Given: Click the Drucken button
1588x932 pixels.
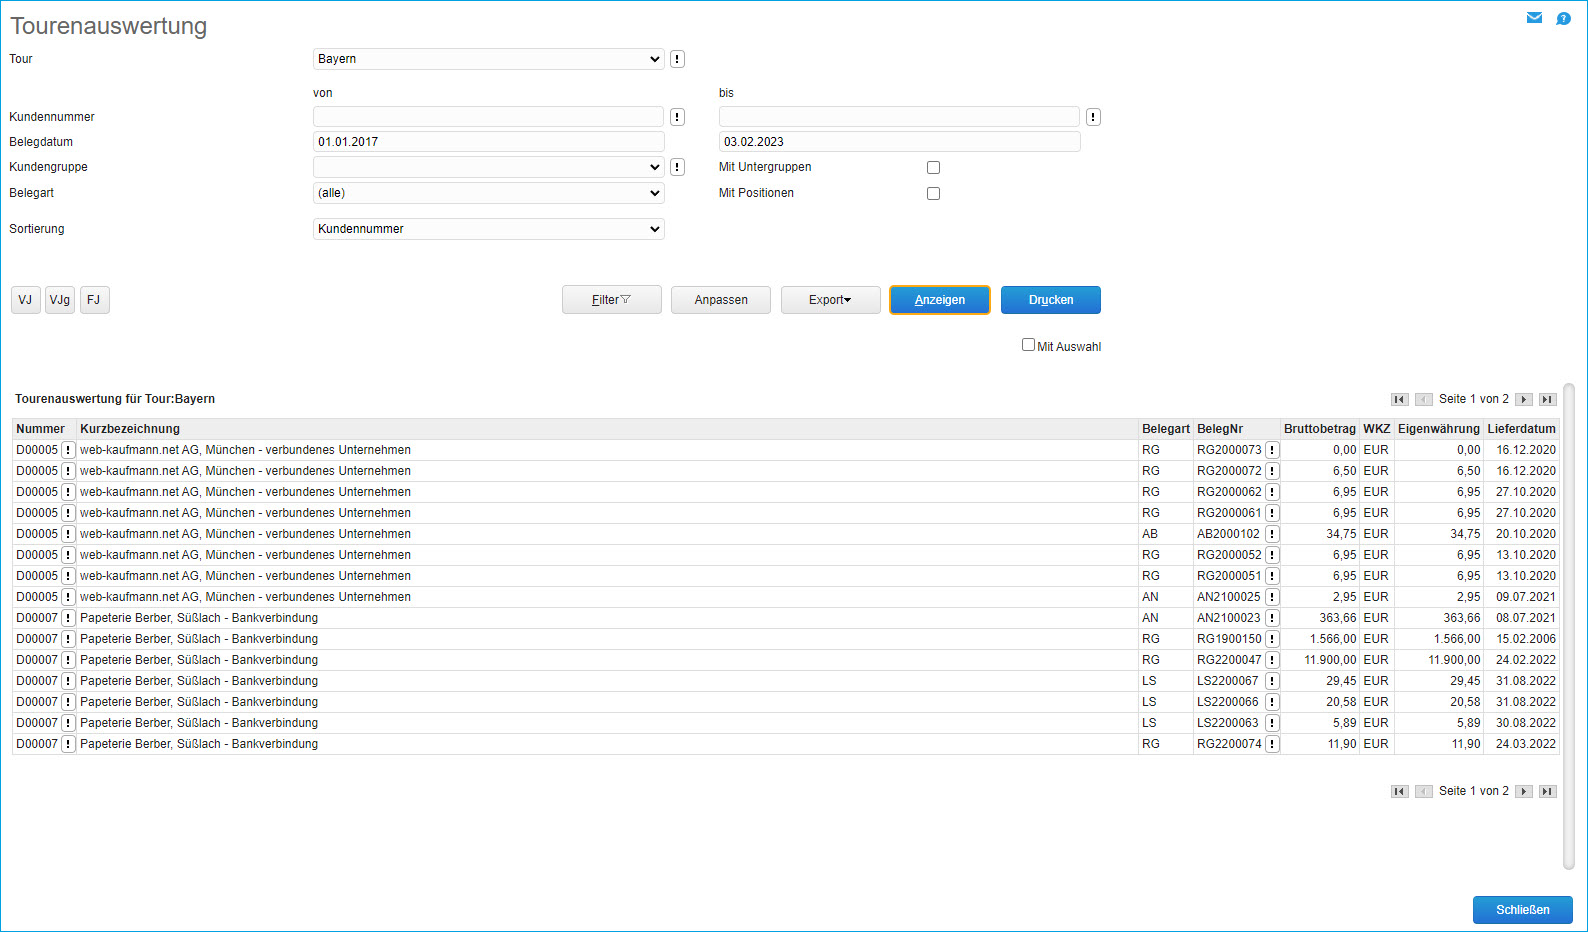Looking at the screenshot, I should click(1050, 300).
